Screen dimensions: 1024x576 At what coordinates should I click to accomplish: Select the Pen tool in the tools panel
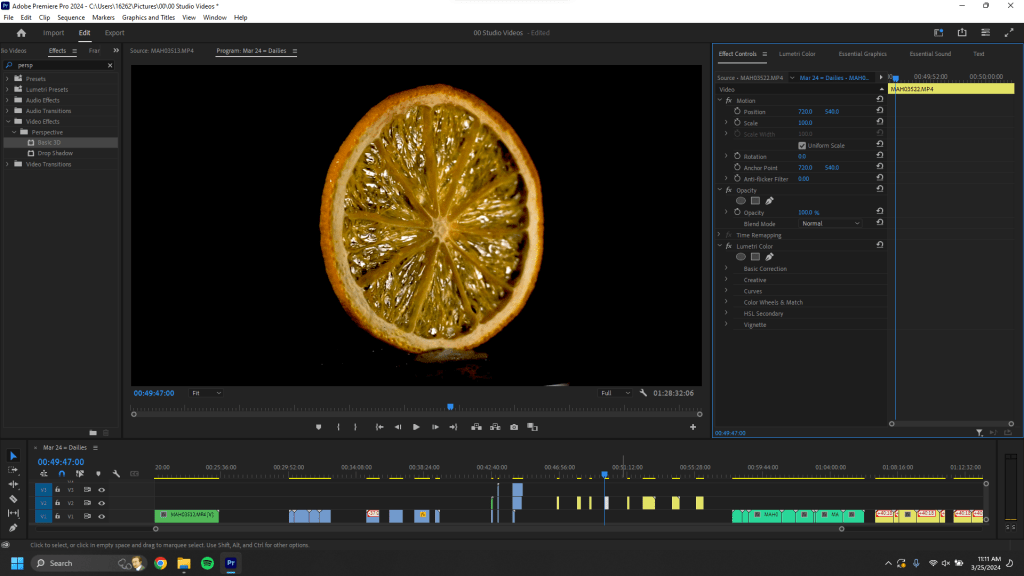pos(13,527)
